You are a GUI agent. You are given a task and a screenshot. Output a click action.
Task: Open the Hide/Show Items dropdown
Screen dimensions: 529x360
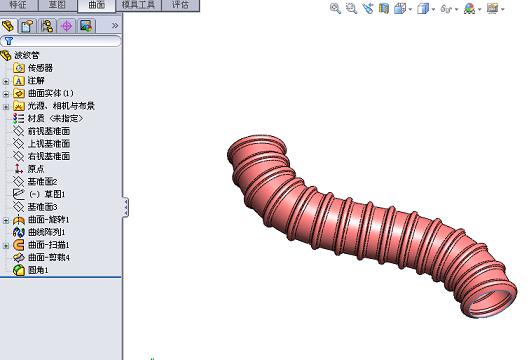point(449,9)
